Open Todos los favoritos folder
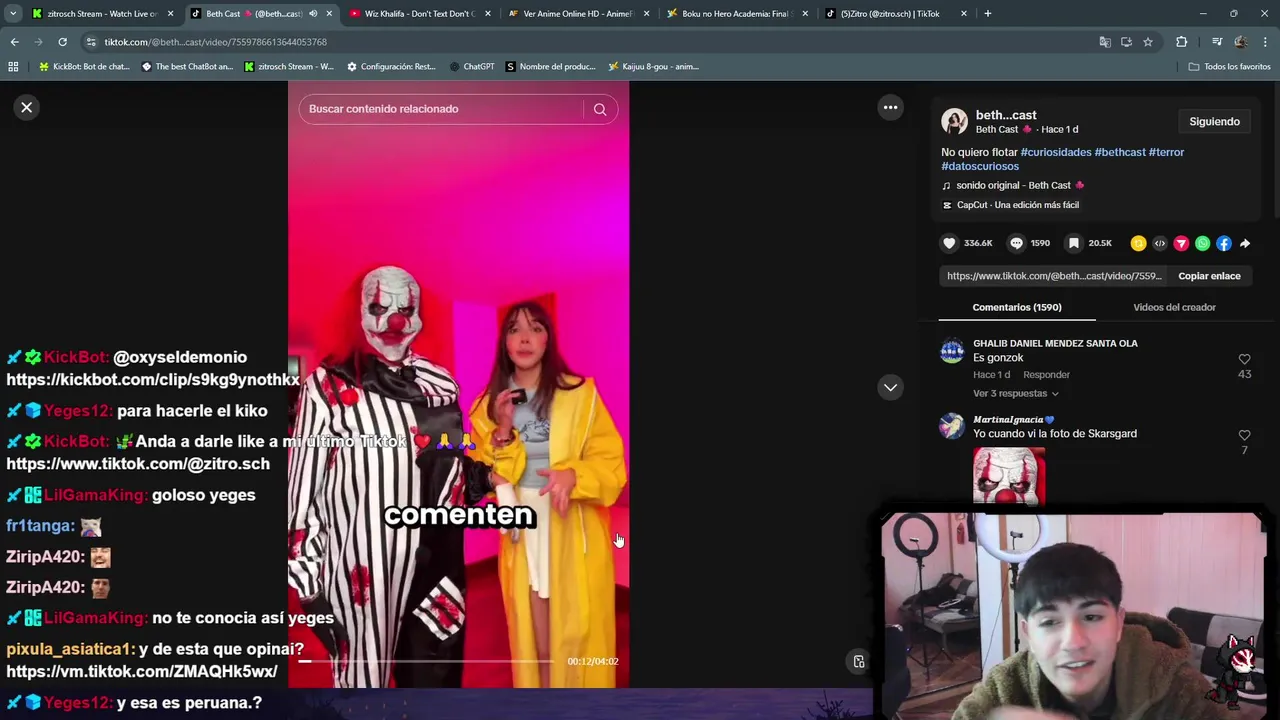The width and height of the screenshot is (1280, 720). coord(1229,66)
